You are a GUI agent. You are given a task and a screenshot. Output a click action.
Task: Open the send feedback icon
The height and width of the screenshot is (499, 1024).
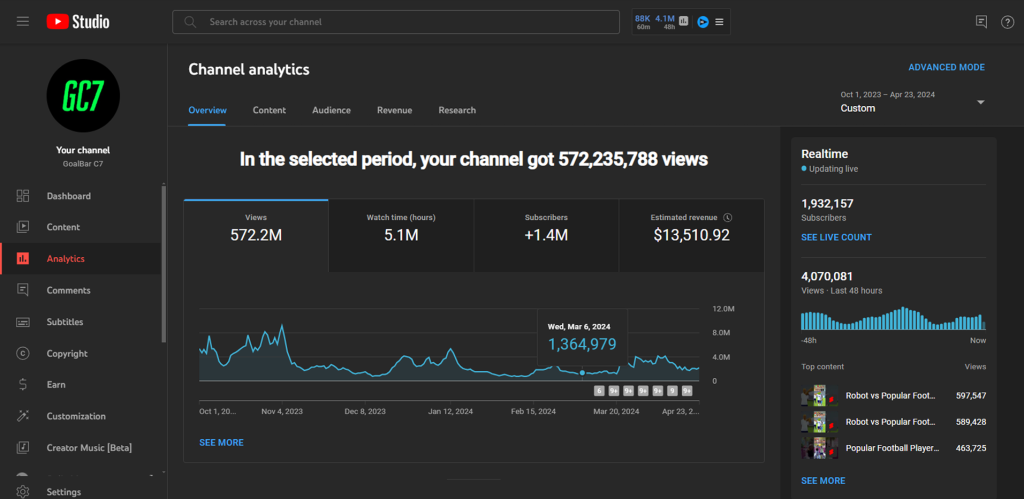pyautogui.click(x=981, y=22)
